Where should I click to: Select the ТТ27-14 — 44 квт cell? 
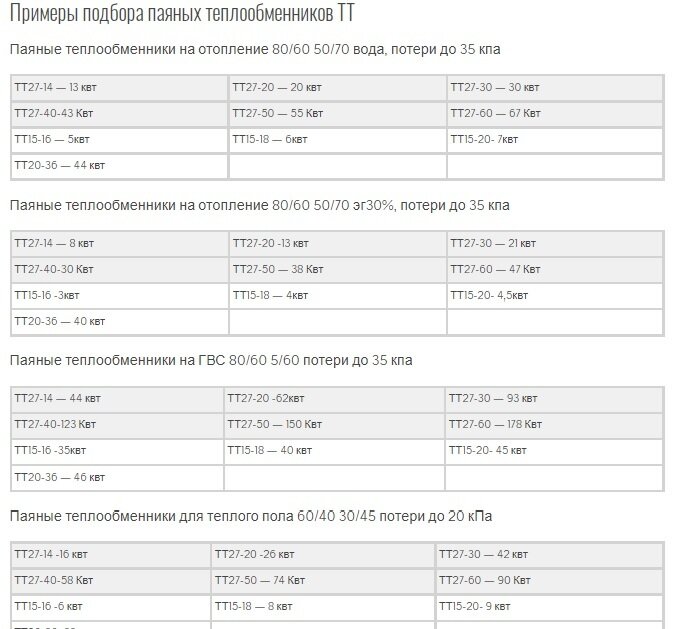[x=117, y=399]
